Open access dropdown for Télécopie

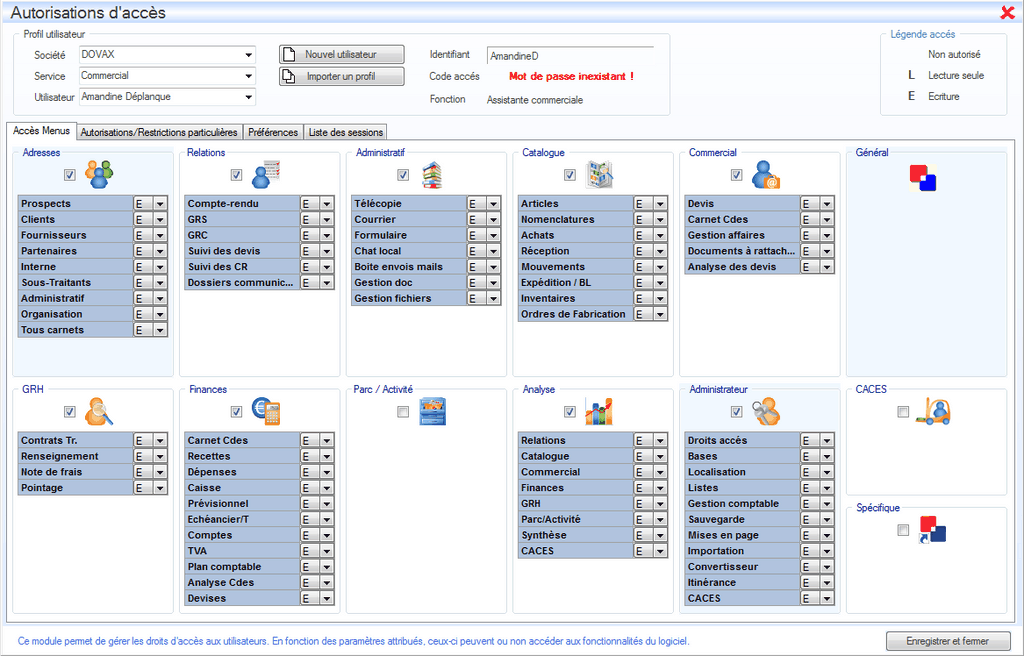pos(493,204)
